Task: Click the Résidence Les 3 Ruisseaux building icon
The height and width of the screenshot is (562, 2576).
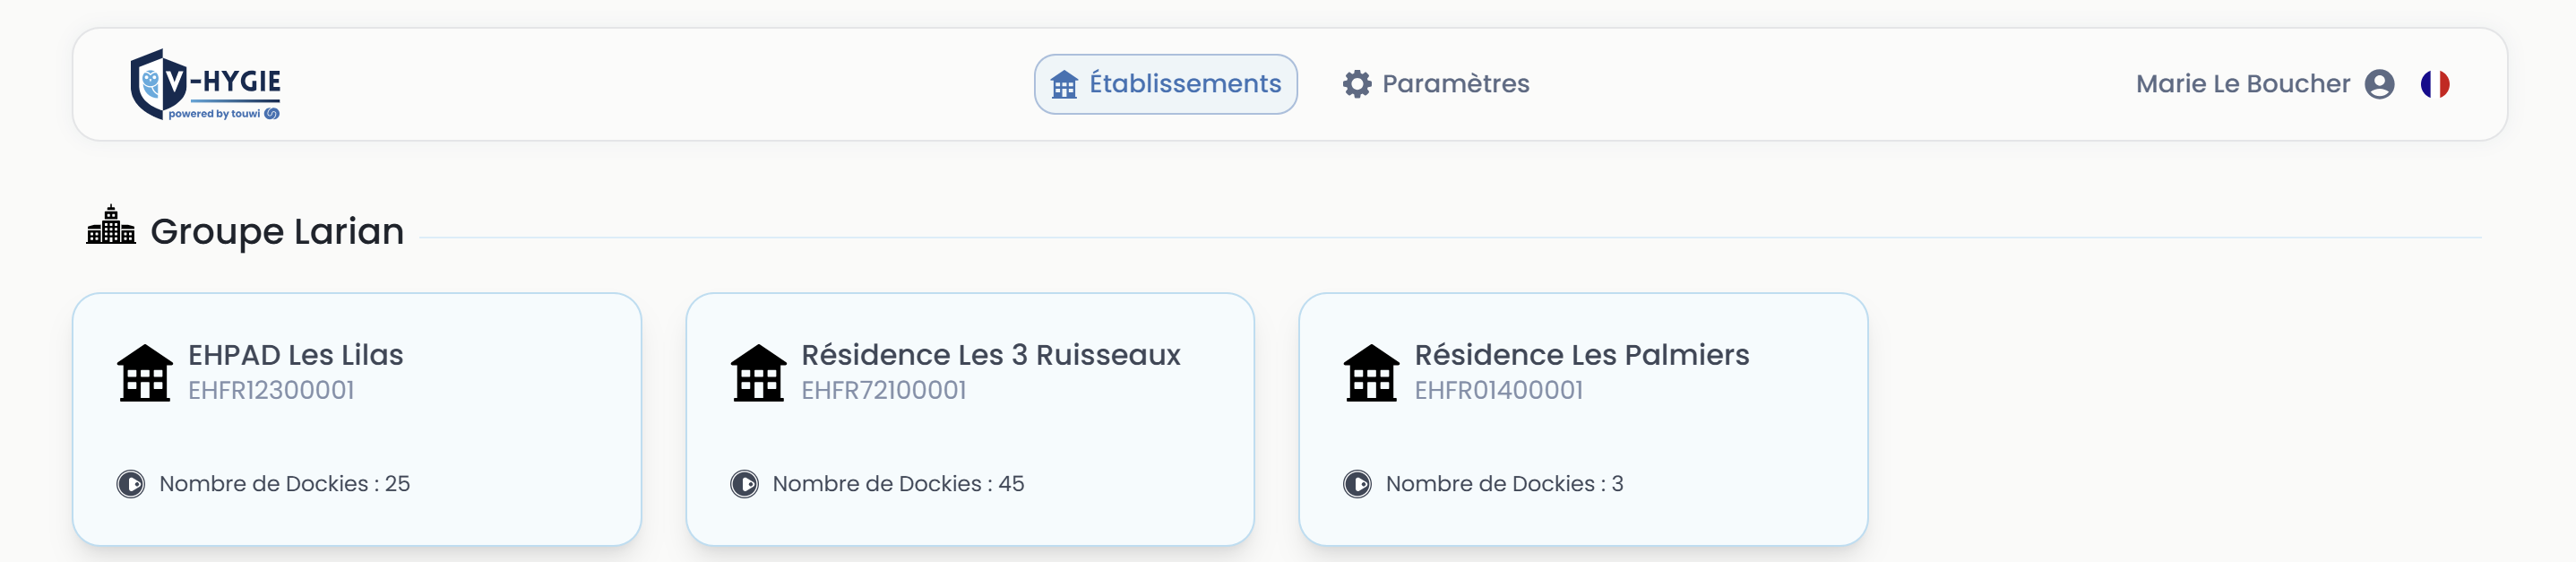Action: 758,373
